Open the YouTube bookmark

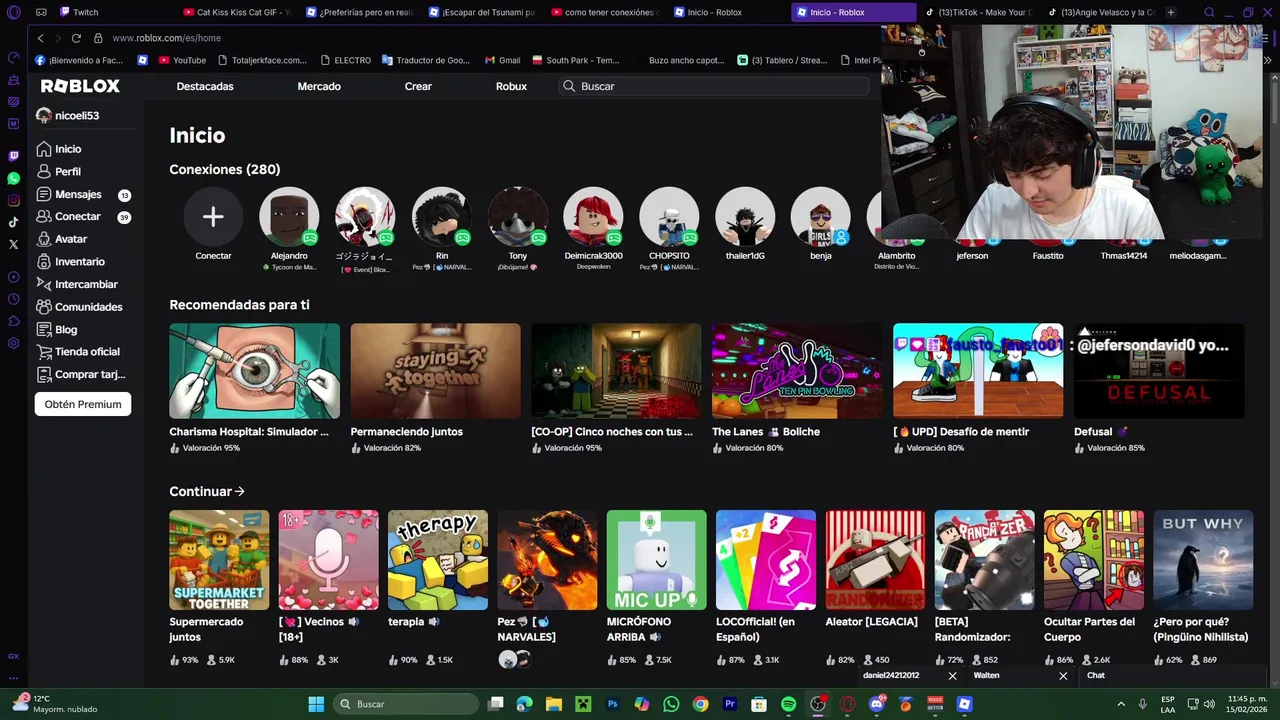tap(182, 60)
